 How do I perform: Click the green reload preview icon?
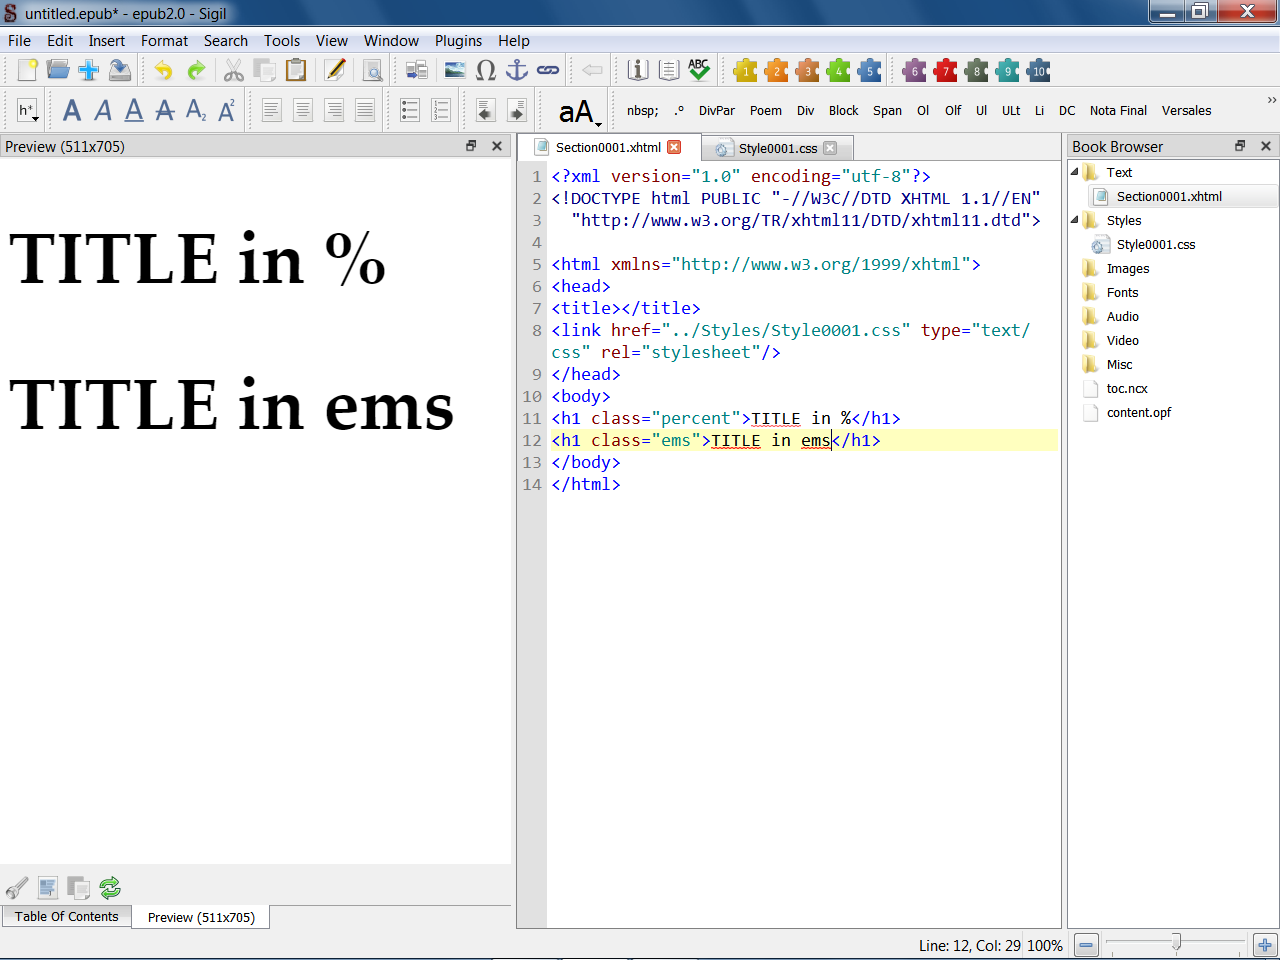tap(110, 887)
